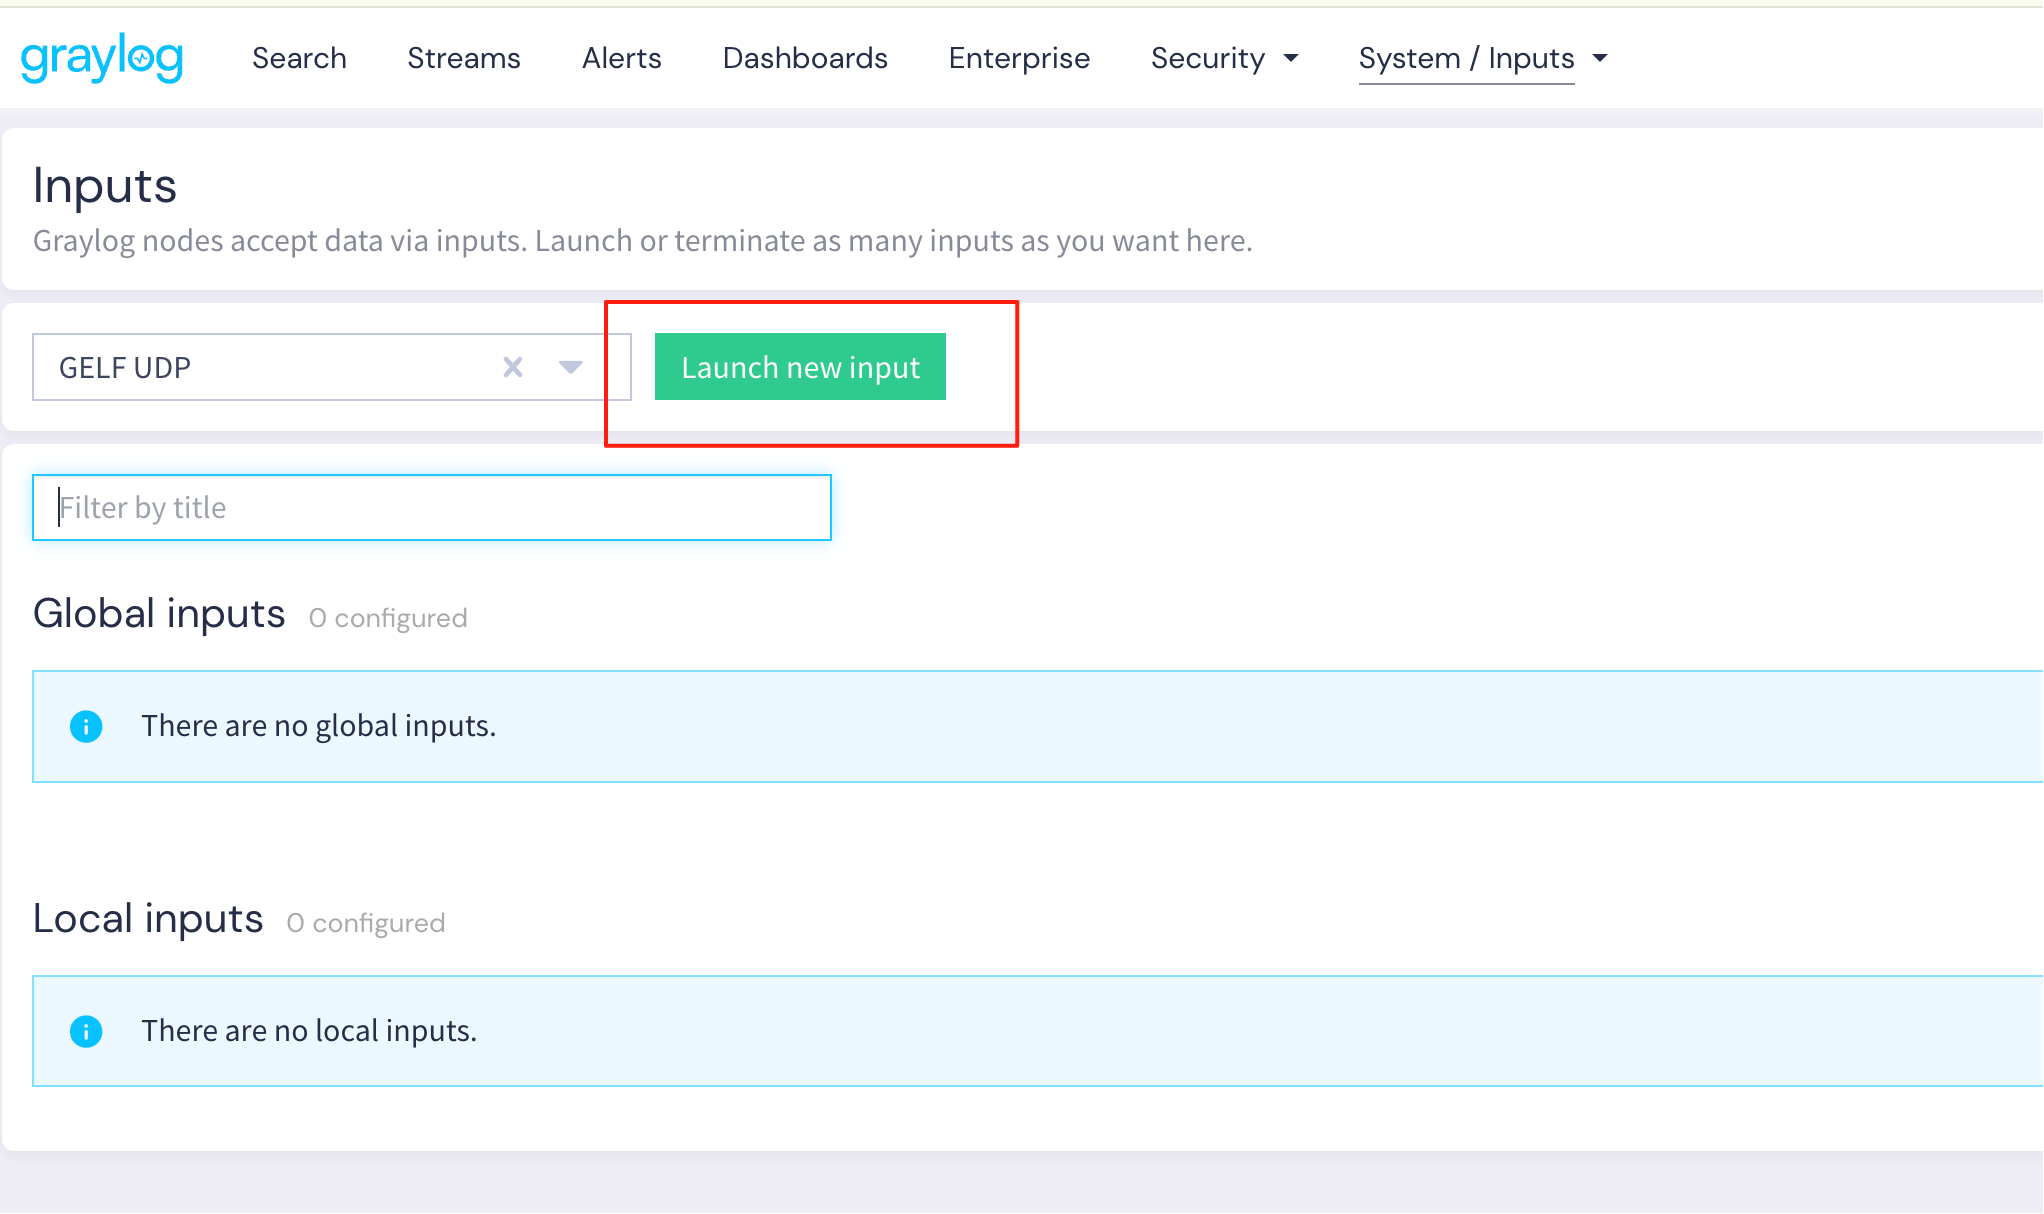Expand the System / Inputs dropdown
Screen dimensions: 2044x1214
tap(1483, 58)
